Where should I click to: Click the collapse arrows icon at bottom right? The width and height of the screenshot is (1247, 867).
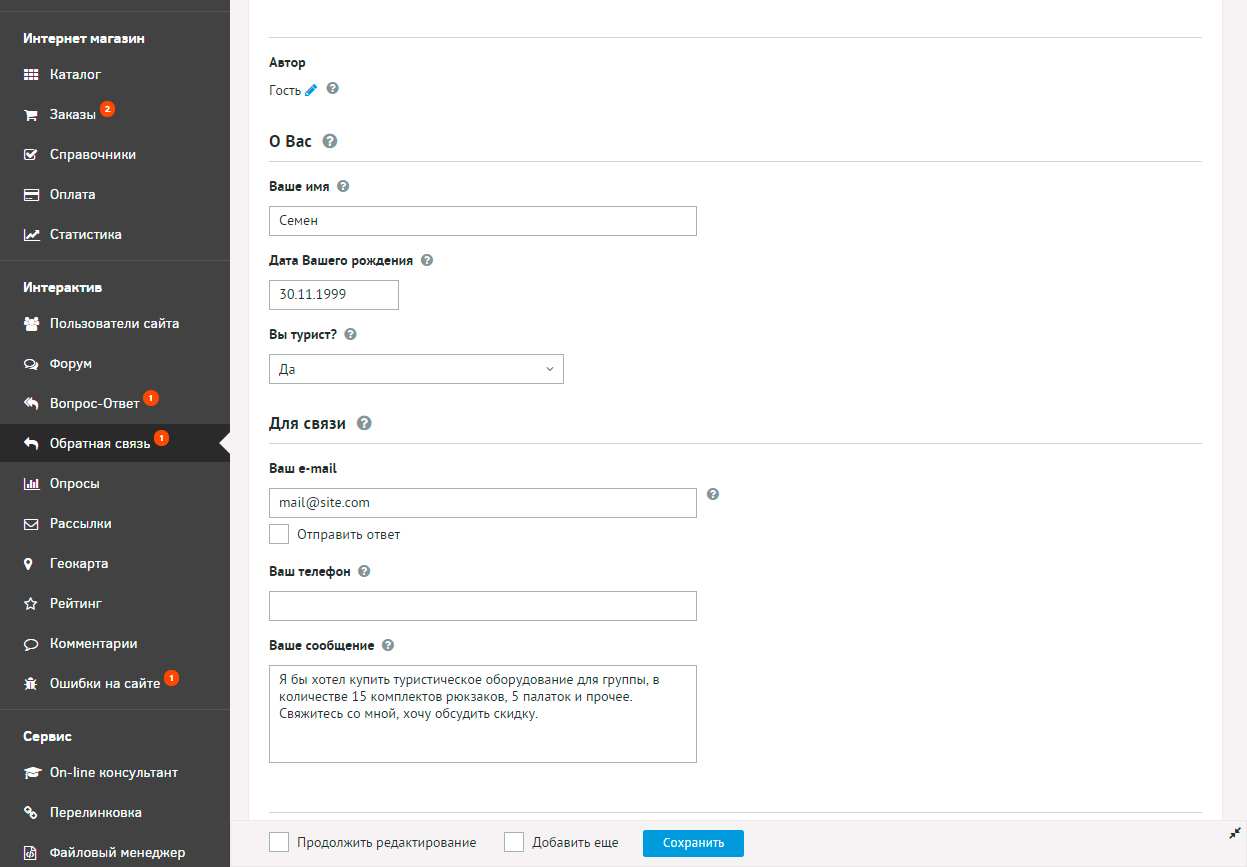click(1234, 833)
